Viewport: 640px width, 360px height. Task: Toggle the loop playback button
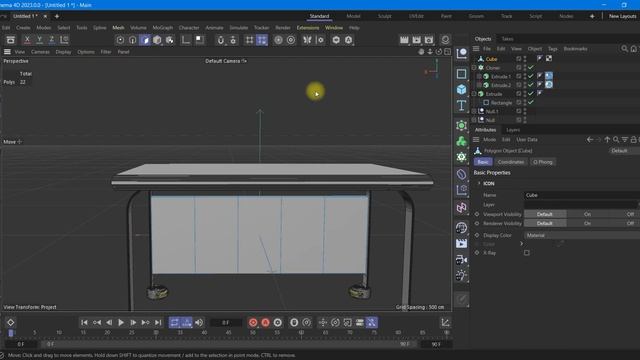pyautogui.click(x=174, y=322)
